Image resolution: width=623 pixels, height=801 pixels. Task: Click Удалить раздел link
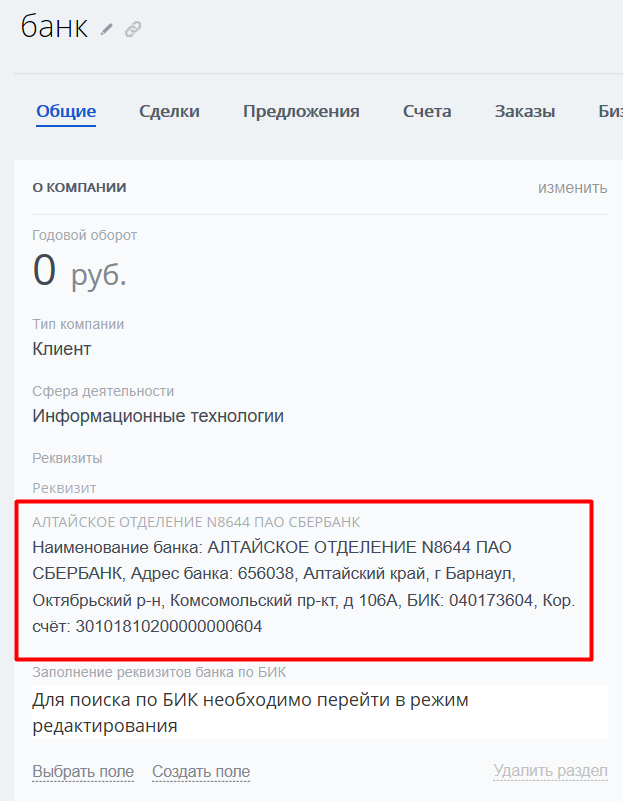pos(550,770)
